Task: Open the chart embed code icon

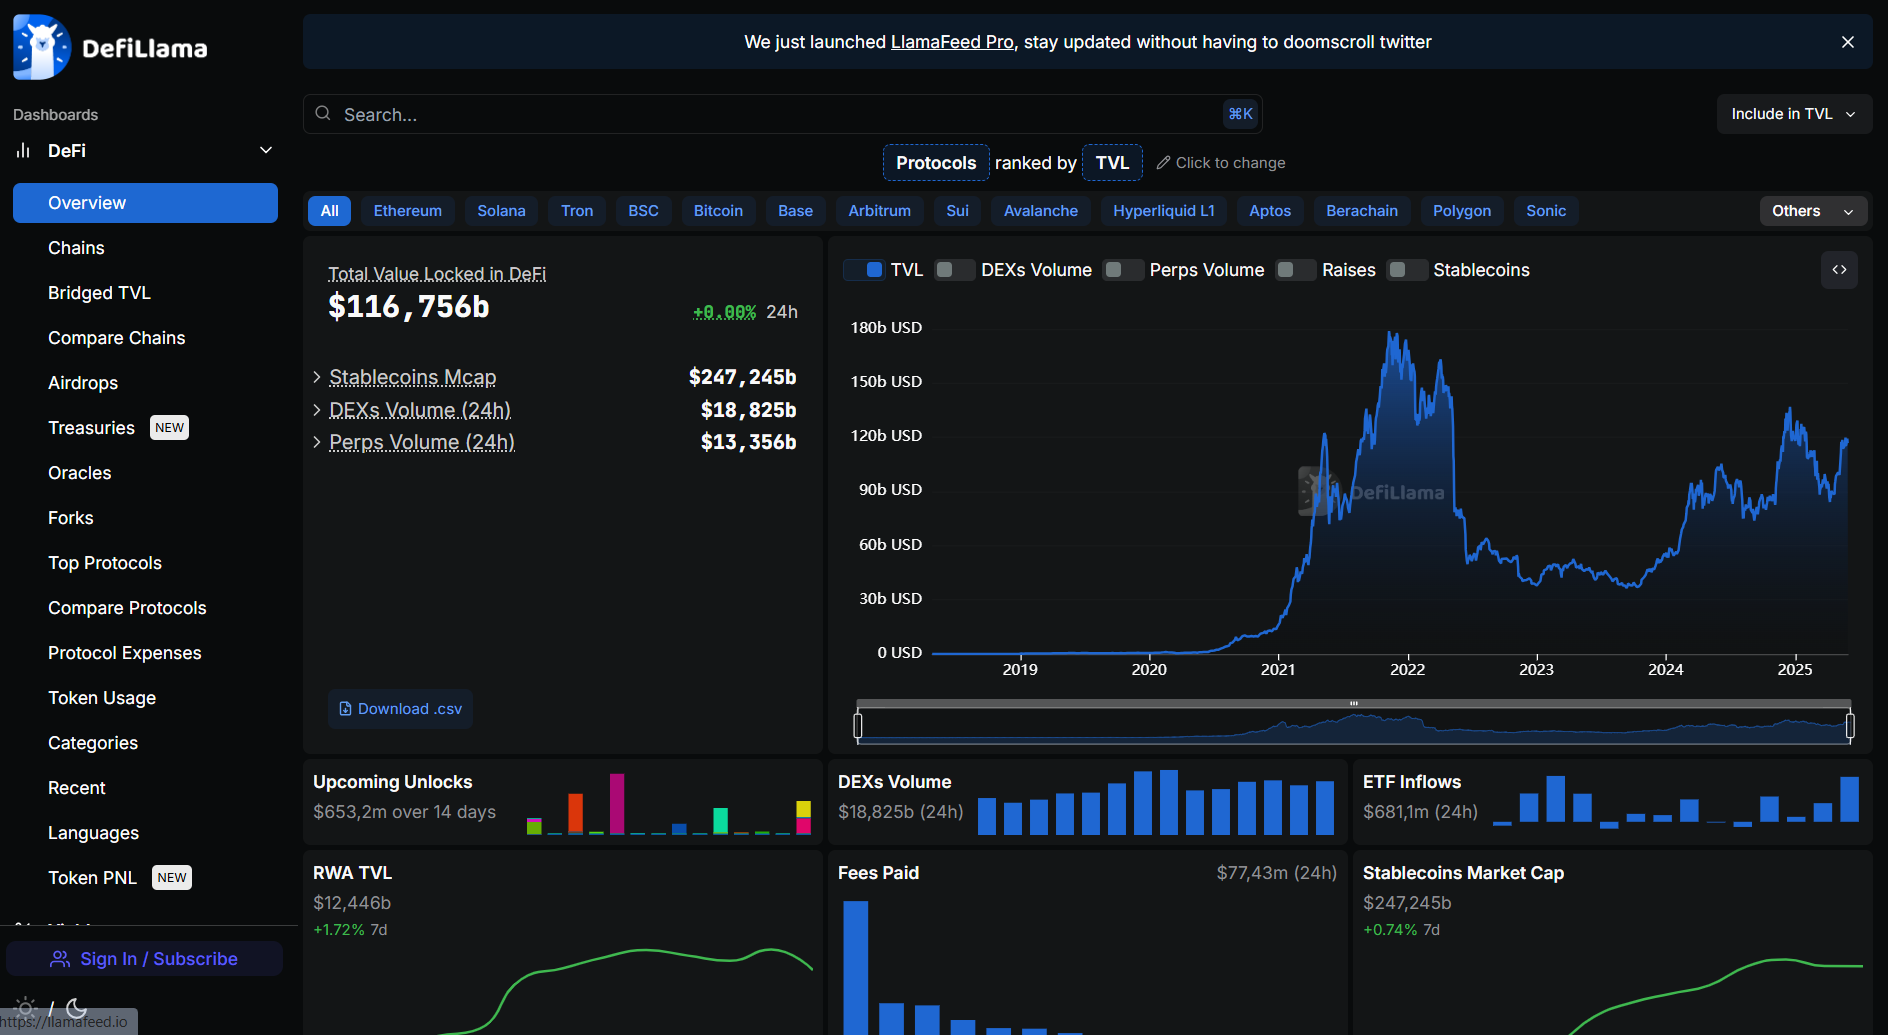Action: click(1839, 270)
